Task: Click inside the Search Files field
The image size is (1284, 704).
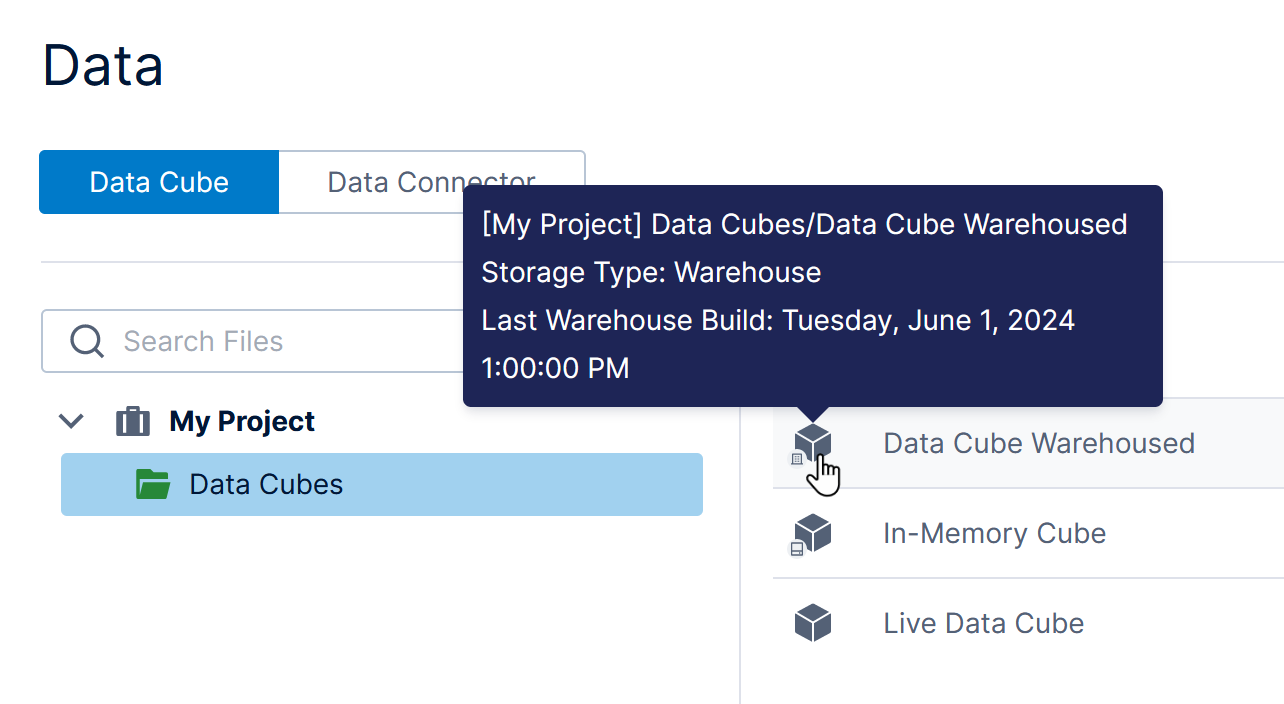Action: point(250,341)
